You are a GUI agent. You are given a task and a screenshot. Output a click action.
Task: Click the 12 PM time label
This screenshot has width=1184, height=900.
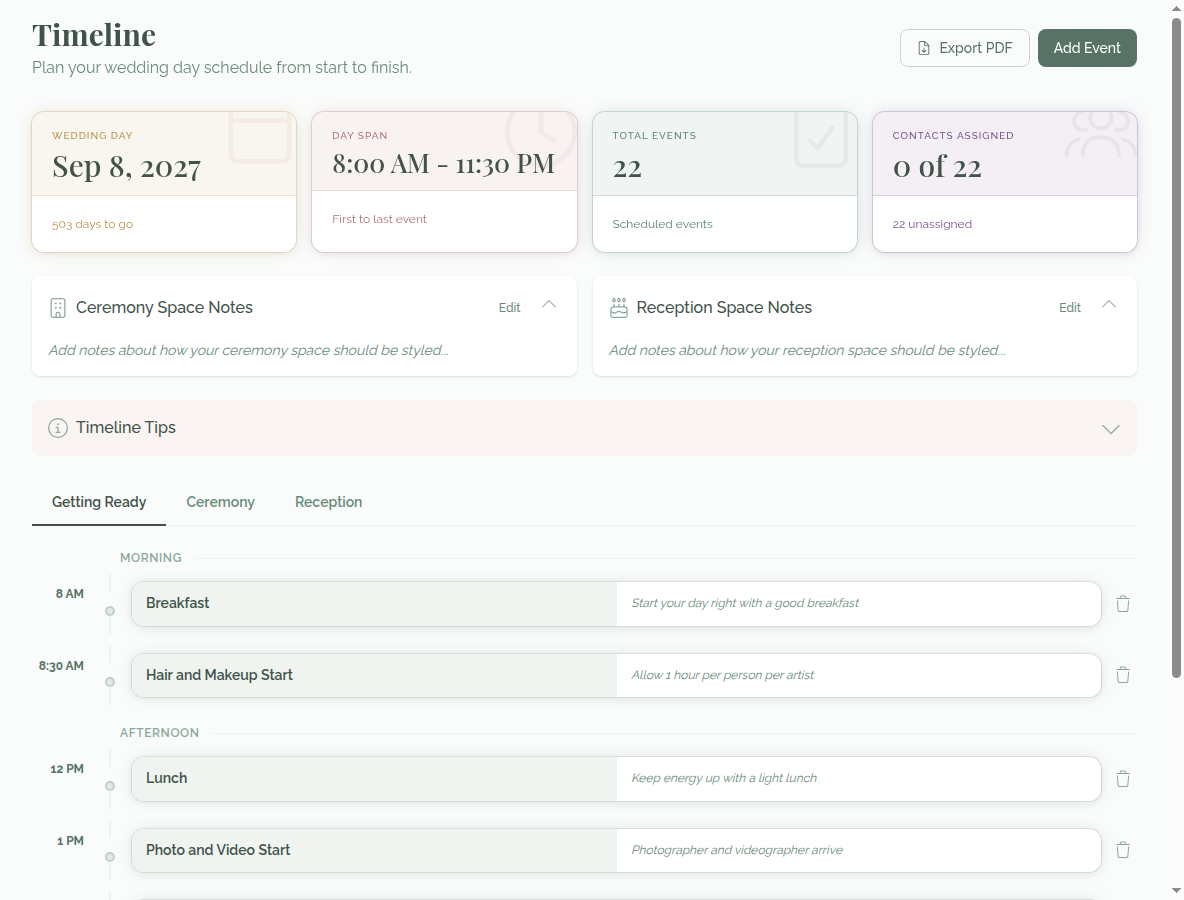(67, 769)
